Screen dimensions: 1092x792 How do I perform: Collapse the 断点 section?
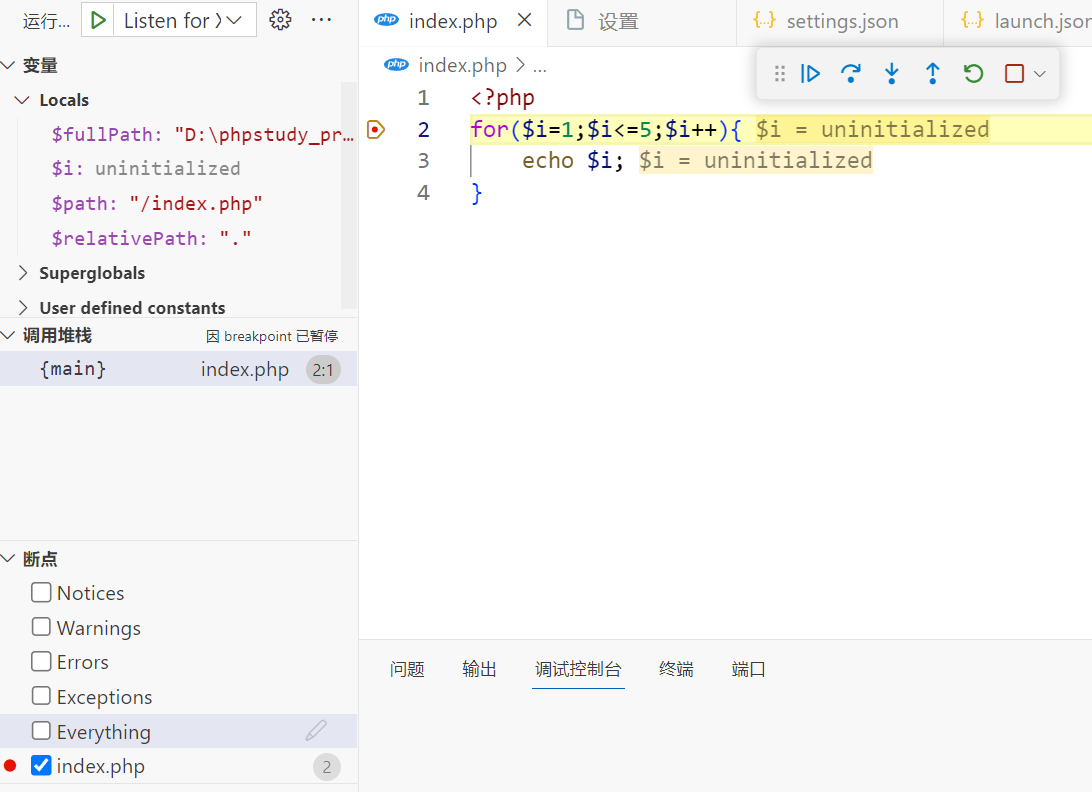[x=8, y=559]
